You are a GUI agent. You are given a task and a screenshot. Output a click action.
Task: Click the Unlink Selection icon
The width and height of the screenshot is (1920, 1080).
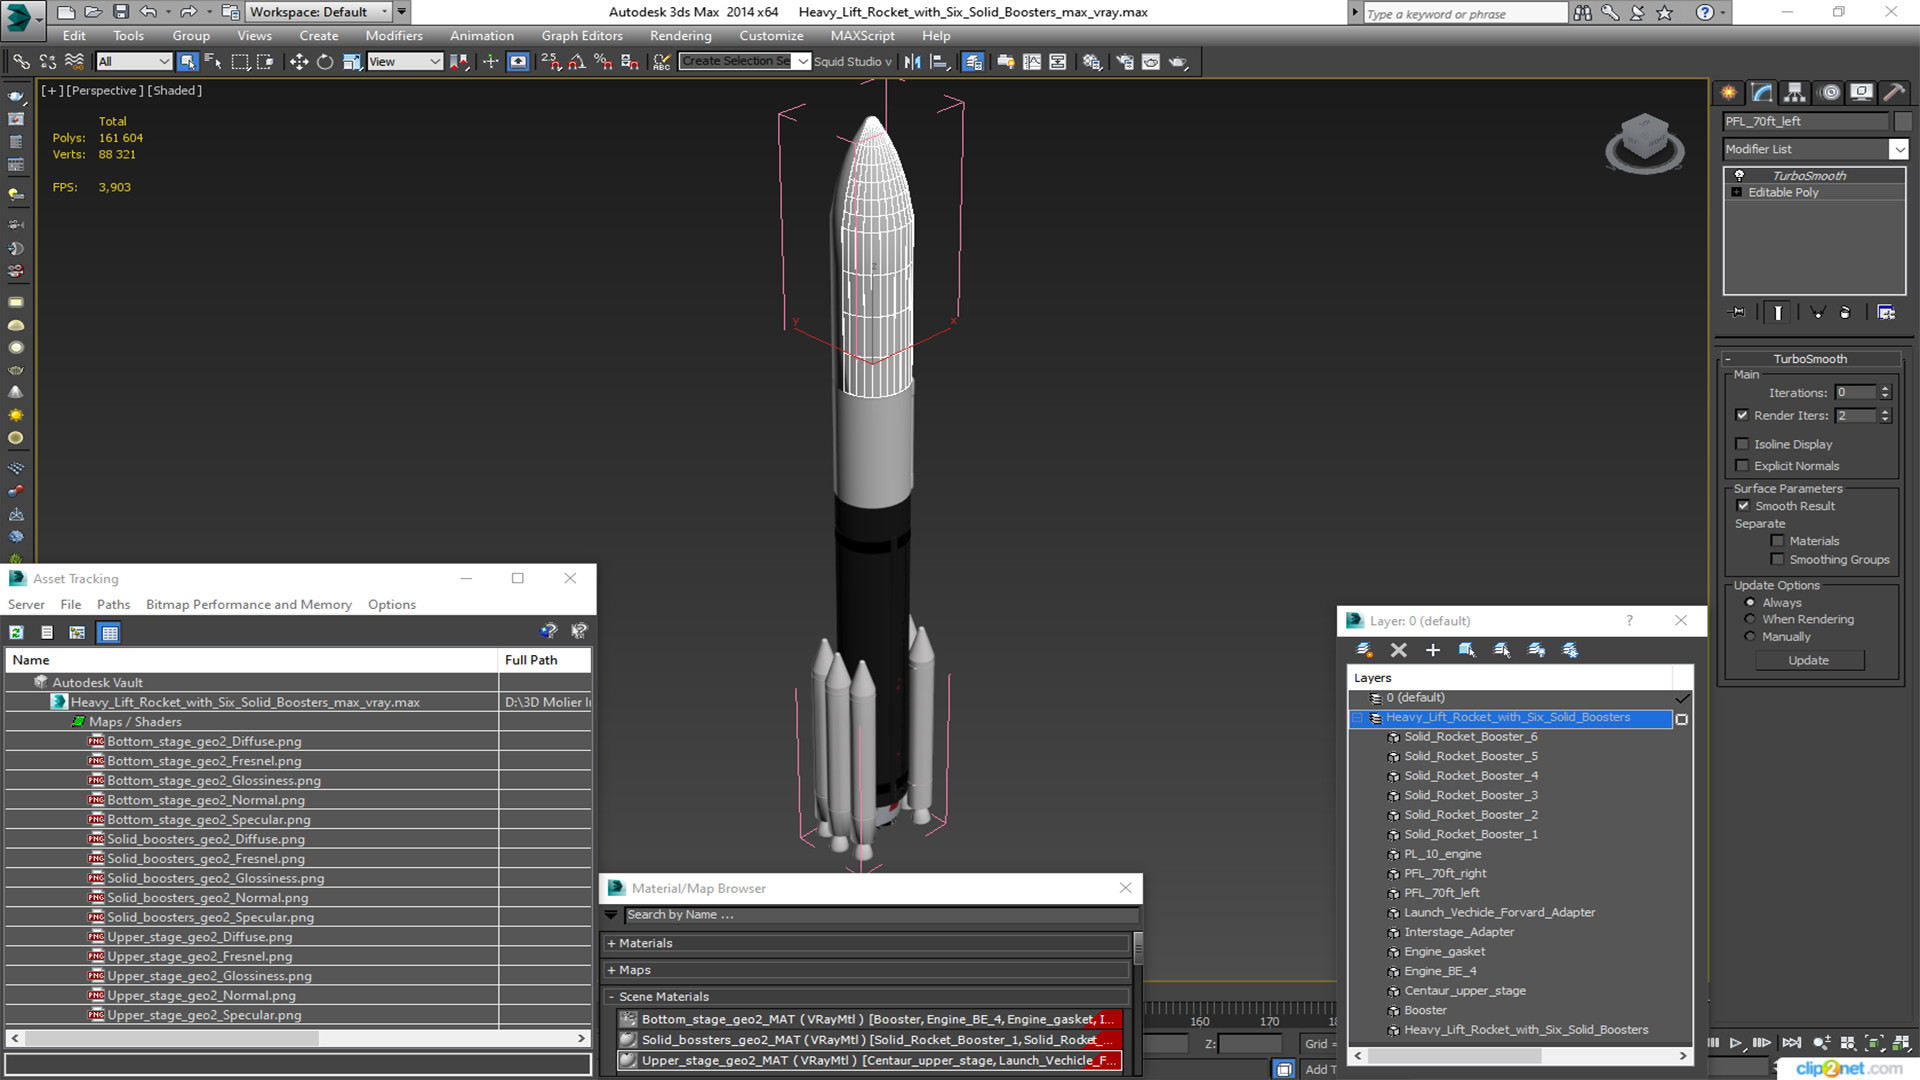tap(47, 62)
